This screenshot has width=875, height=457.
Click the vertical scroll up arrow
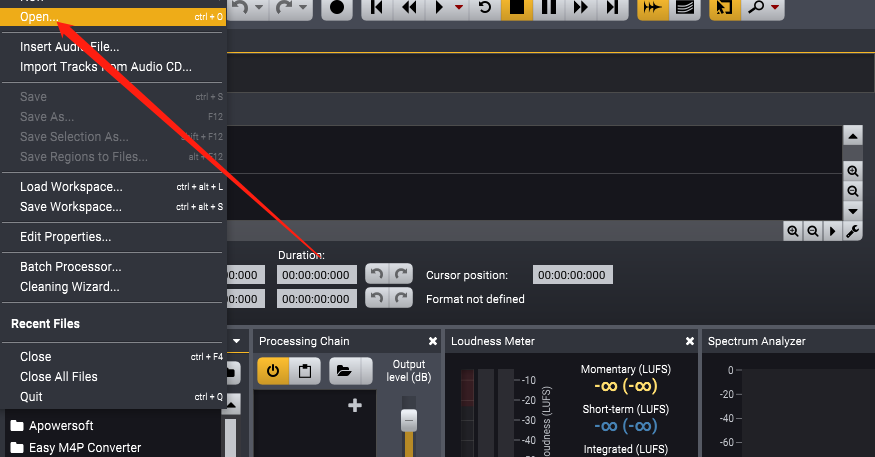(x=853, y=136)
